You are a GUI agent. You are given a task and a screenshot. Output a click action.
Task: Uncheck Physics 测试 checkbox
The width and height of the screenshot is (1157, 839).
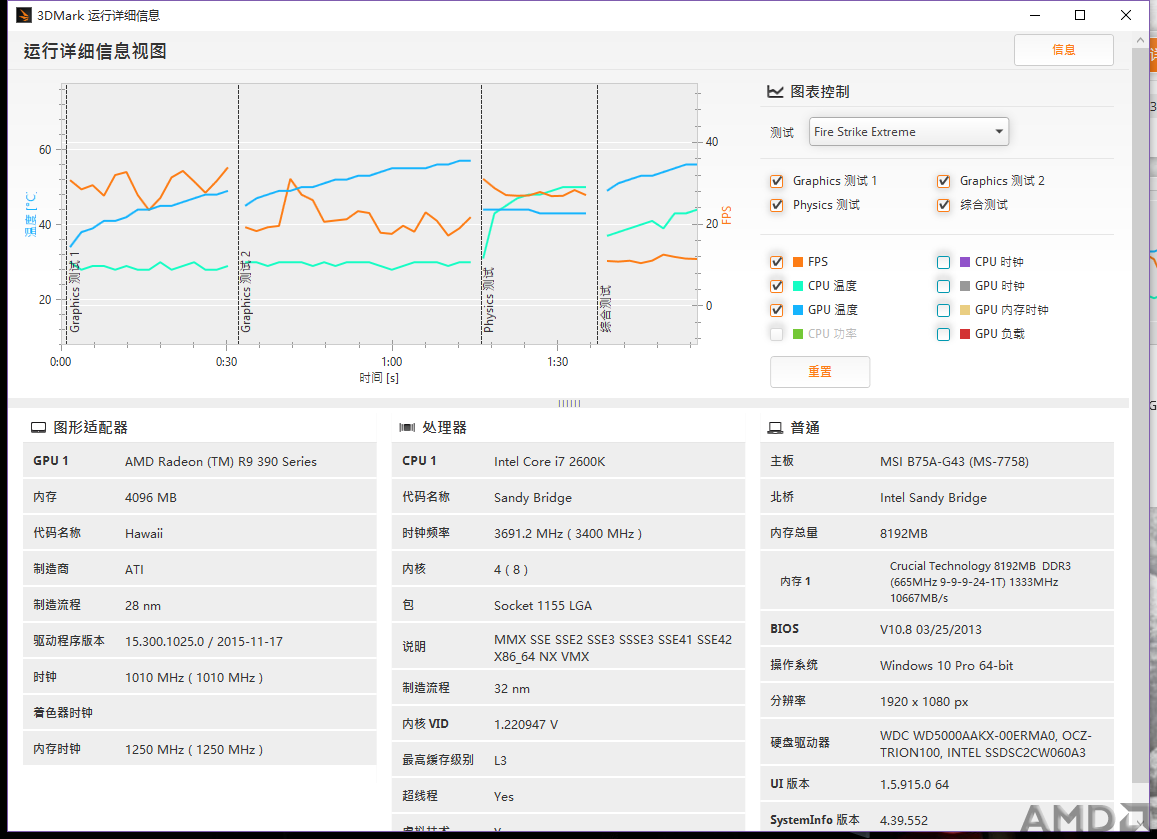tap(776, 205)
